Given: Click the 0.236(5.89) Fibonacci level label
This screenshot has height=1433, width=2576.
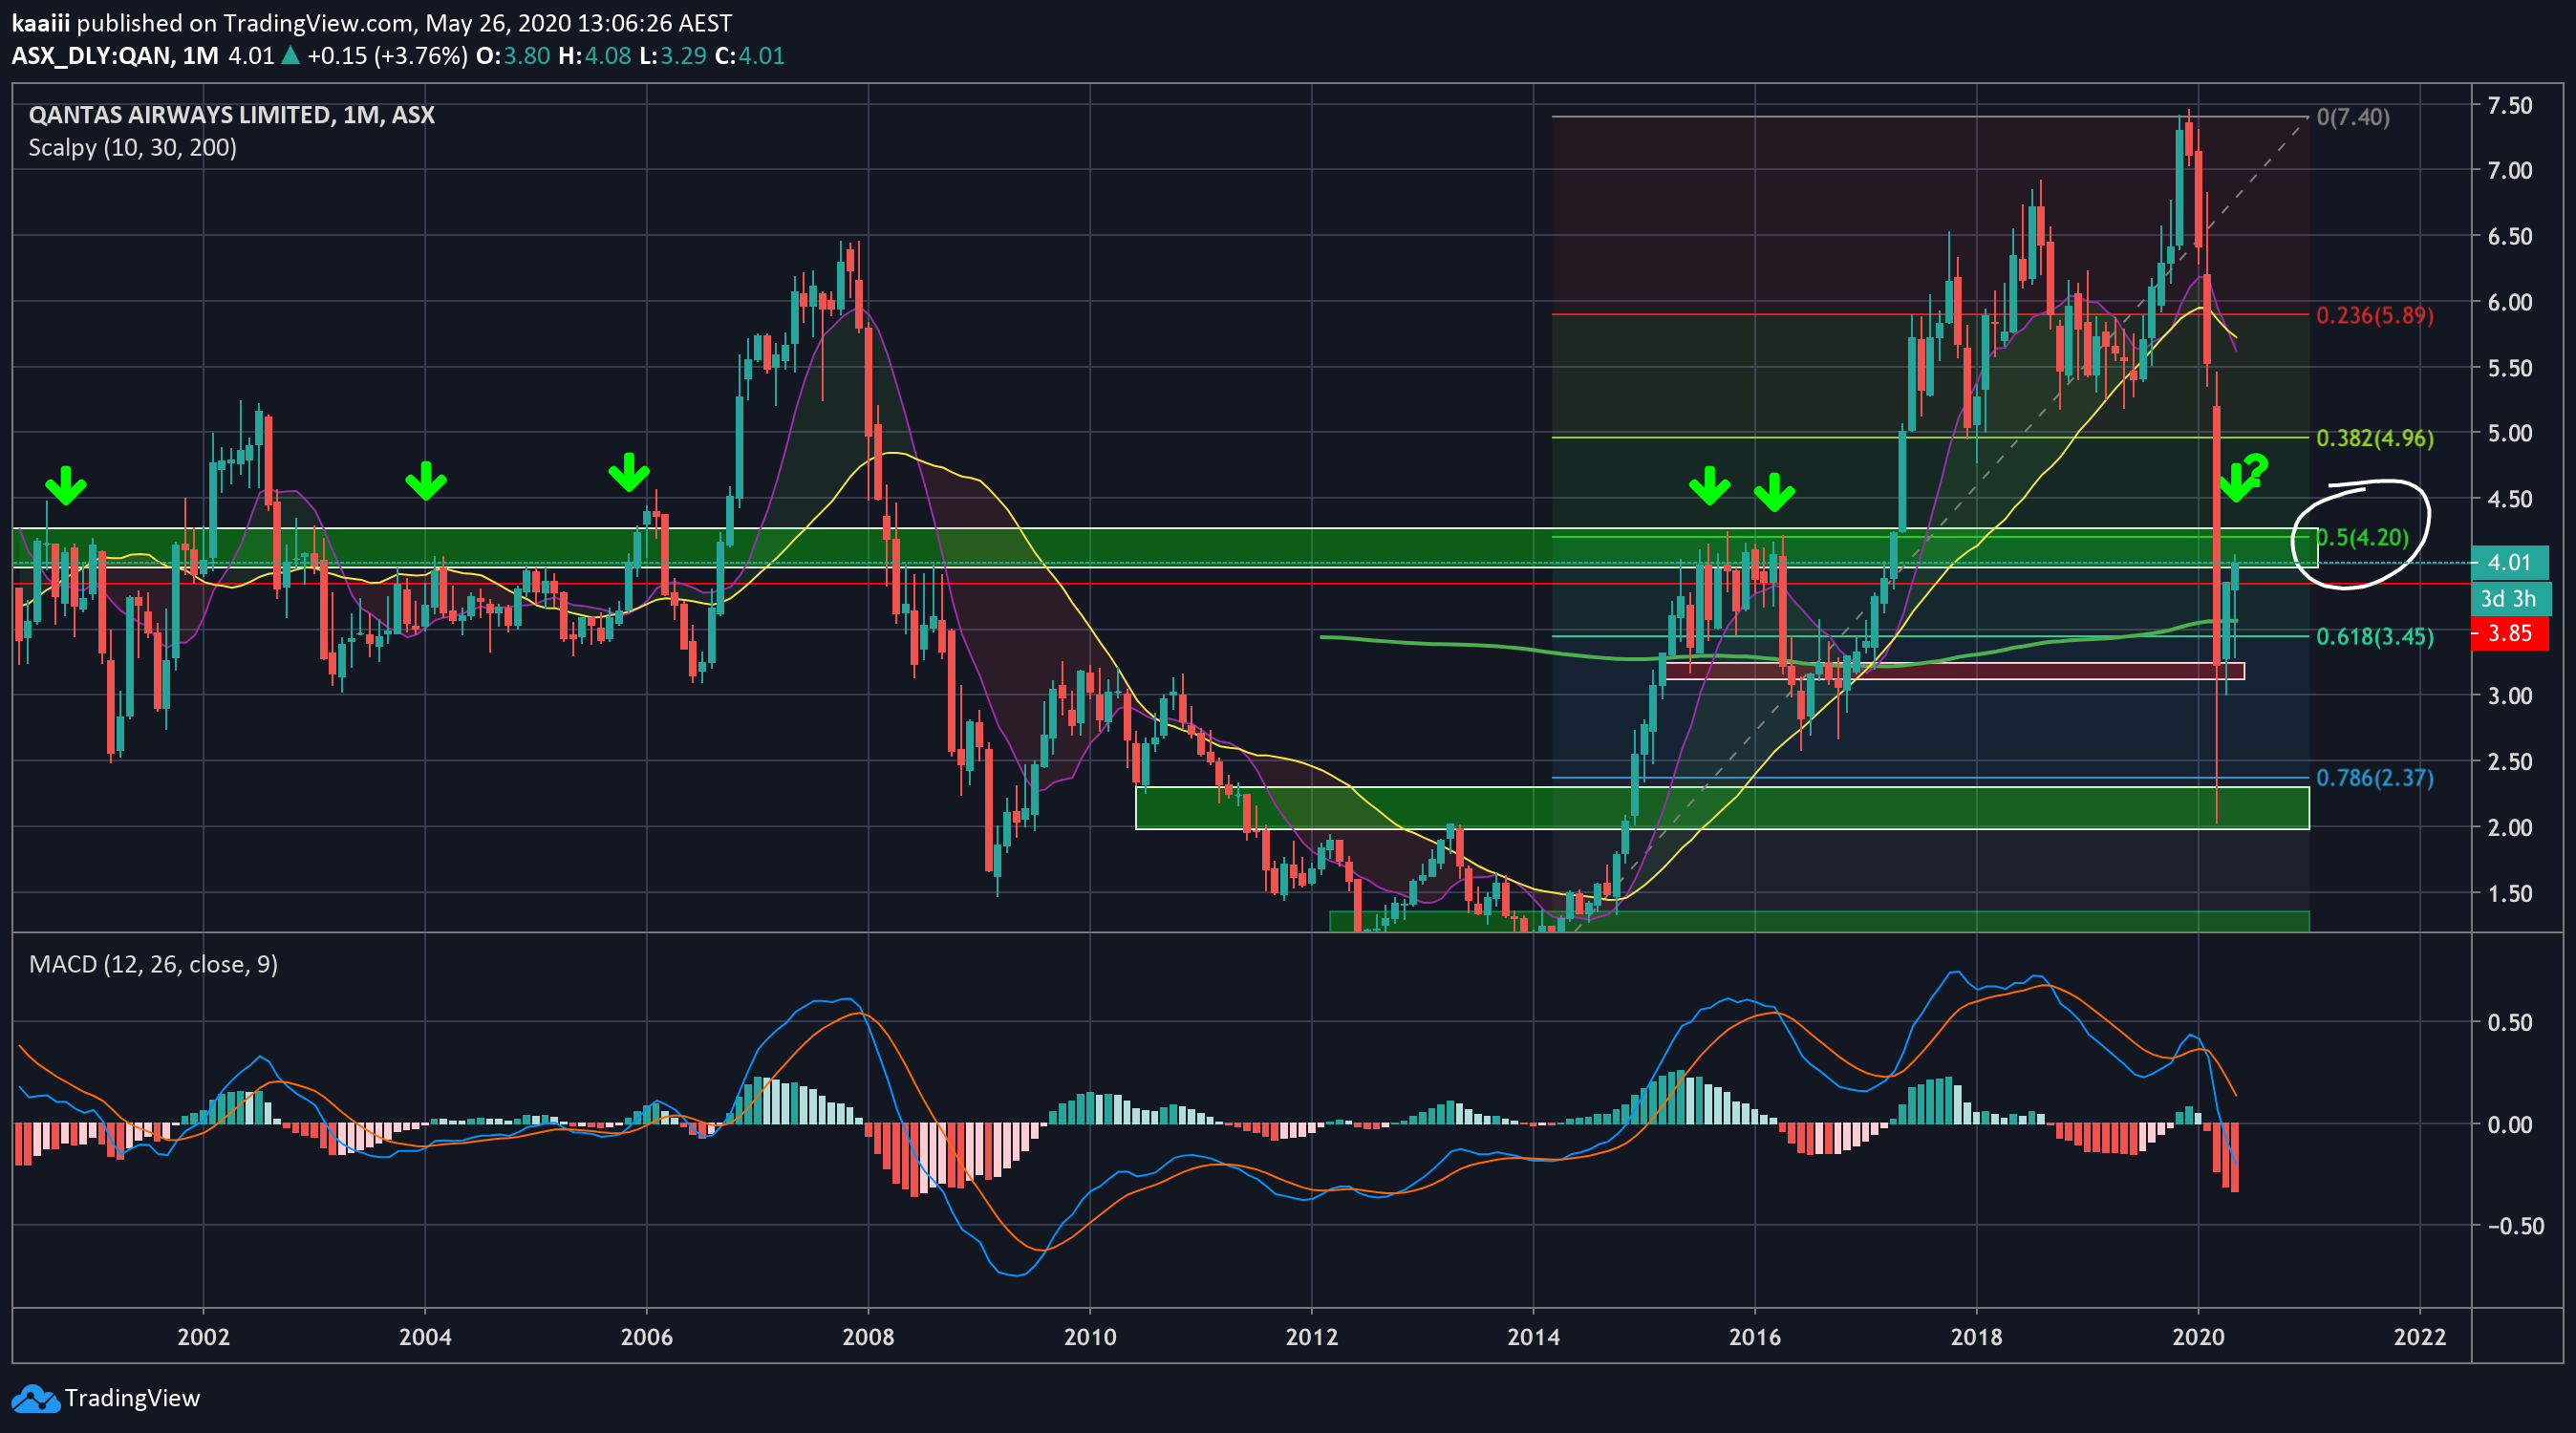Looking at the screenshot, I should pyautogui.click(x=2375, y=315).
